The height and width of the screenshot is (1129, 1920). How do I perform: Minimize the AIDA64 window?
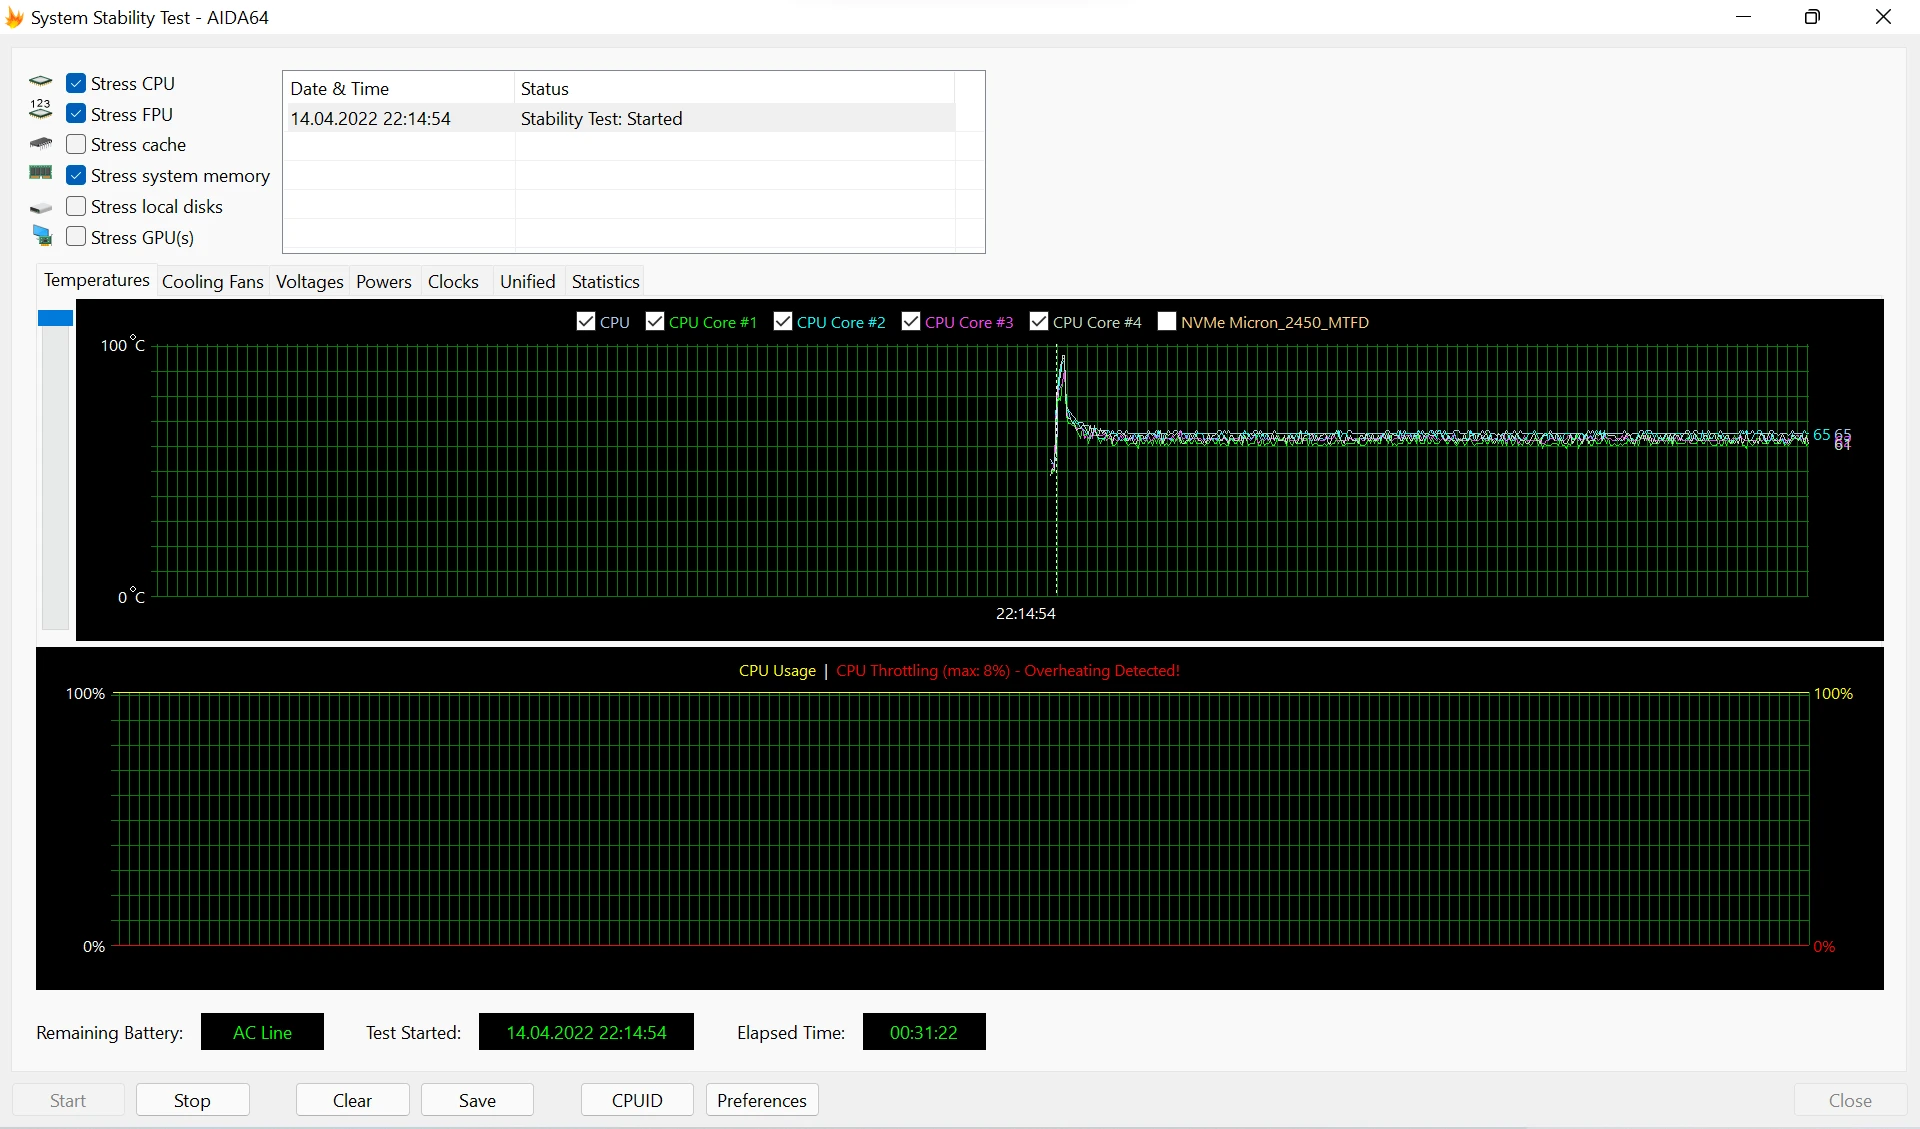pos(1744,17)
